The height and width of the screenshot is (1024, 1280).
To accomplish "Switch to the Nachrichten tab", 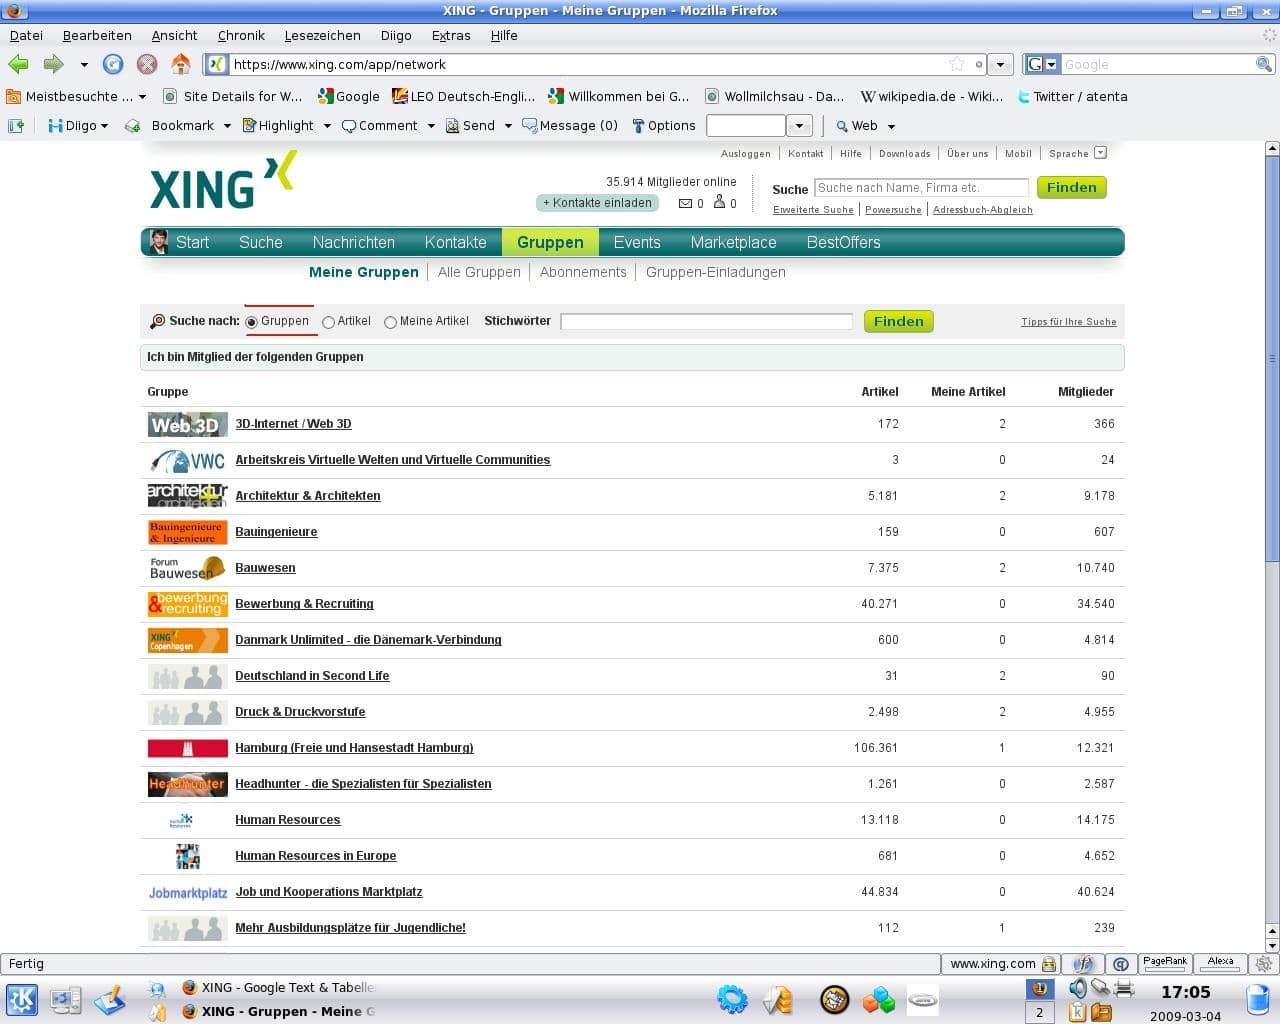I will point(353,242).
